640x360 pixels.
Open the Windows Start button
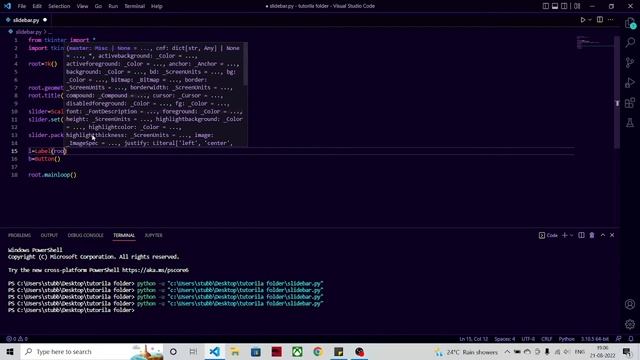coord(10,351)
